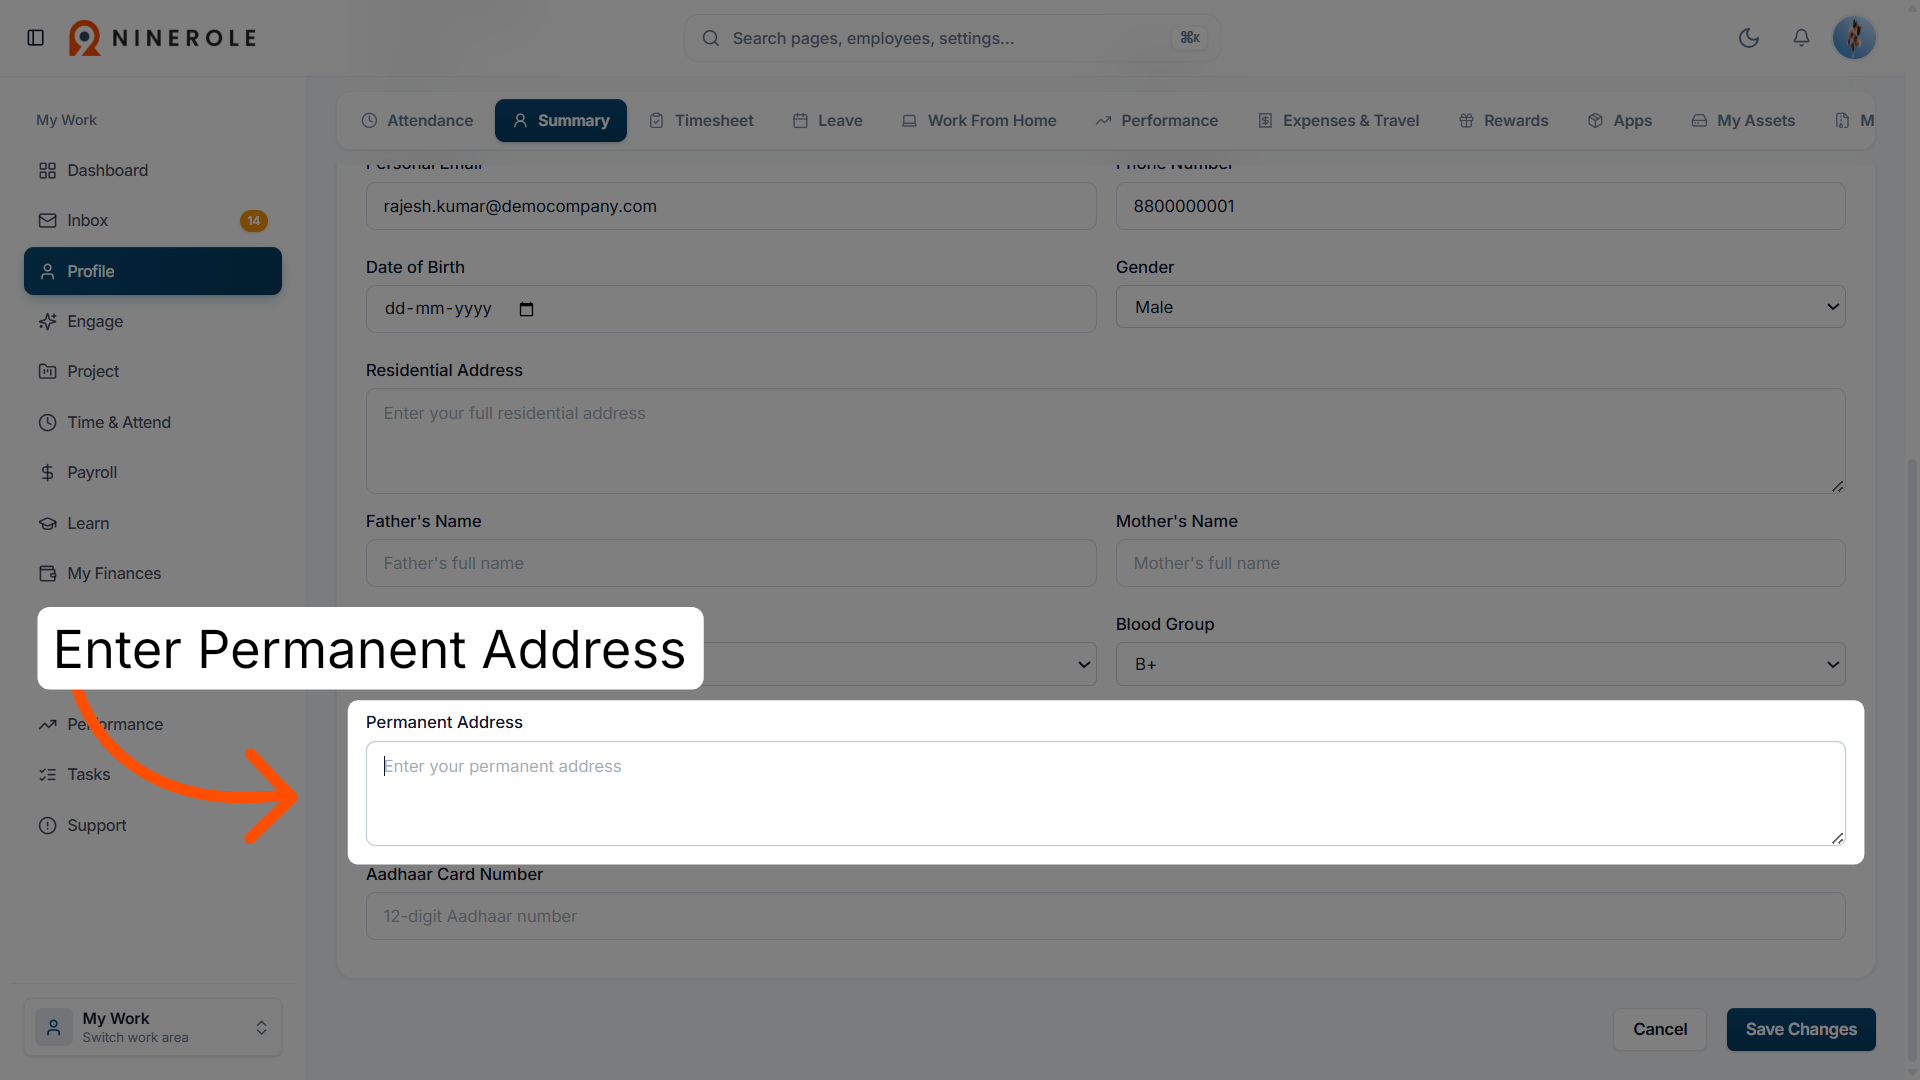The width and height of the screenshot is (1920, 1080).
Task: Open user avatar menu
Action: (1854, 38)
